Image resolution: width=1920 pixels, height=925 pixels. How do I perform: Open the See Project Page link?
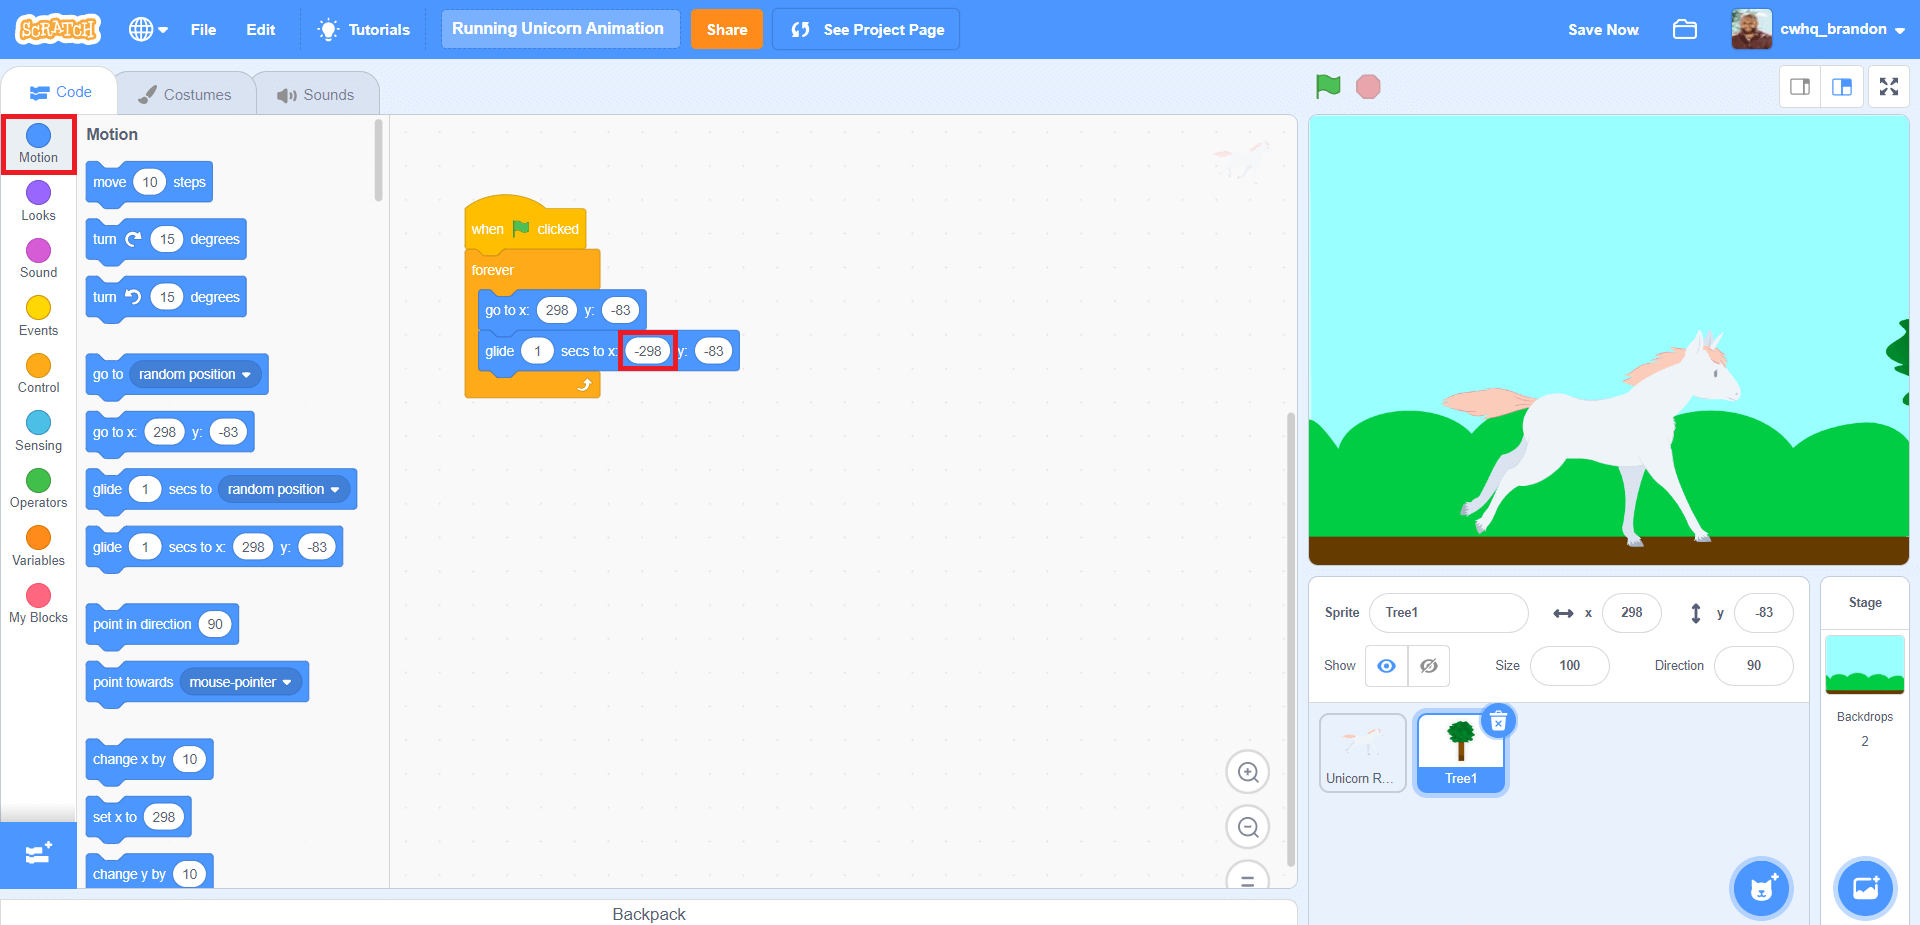(x=865, y=29)
